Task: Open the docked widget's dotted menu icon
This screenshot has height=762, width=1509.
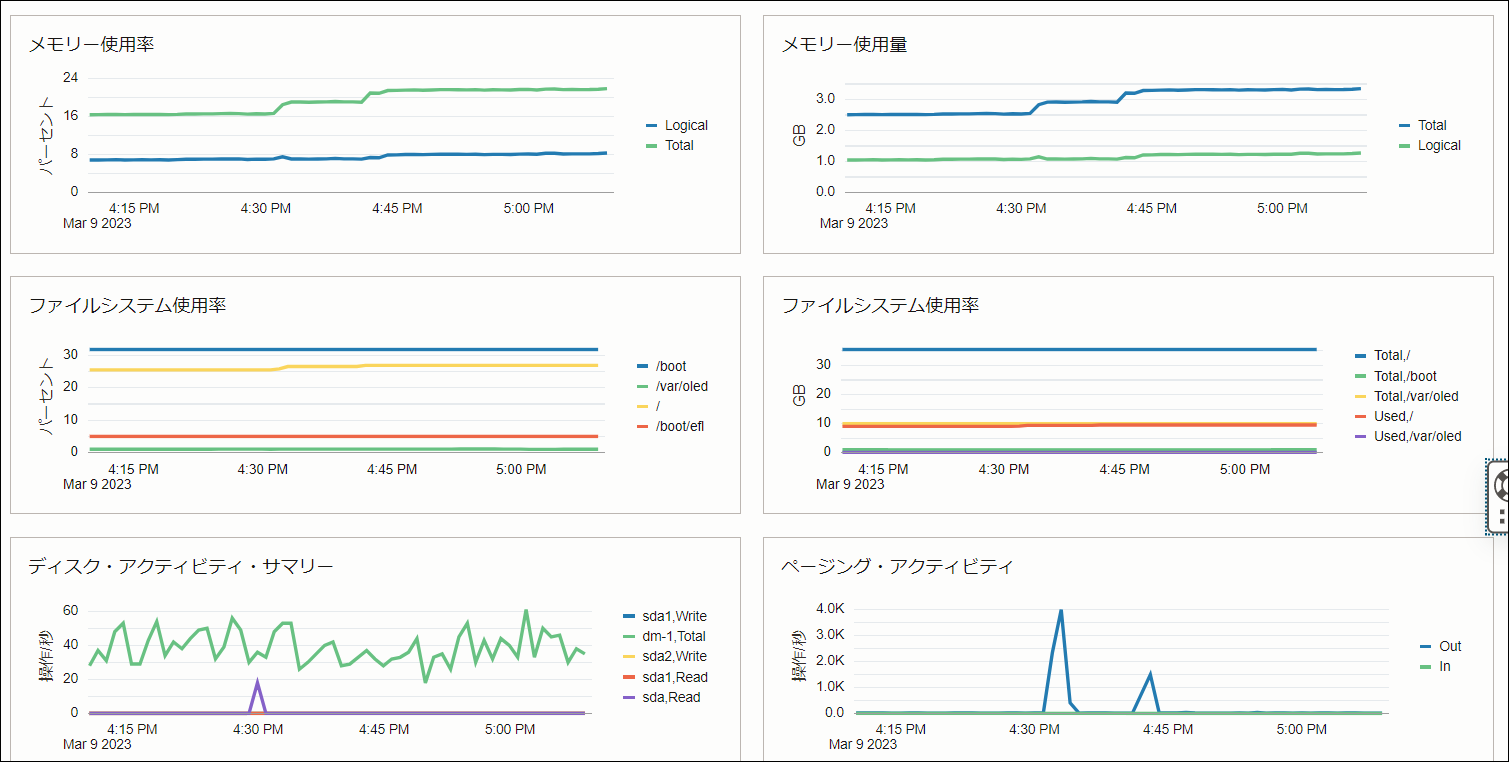Action: (x=1500, y=515)
